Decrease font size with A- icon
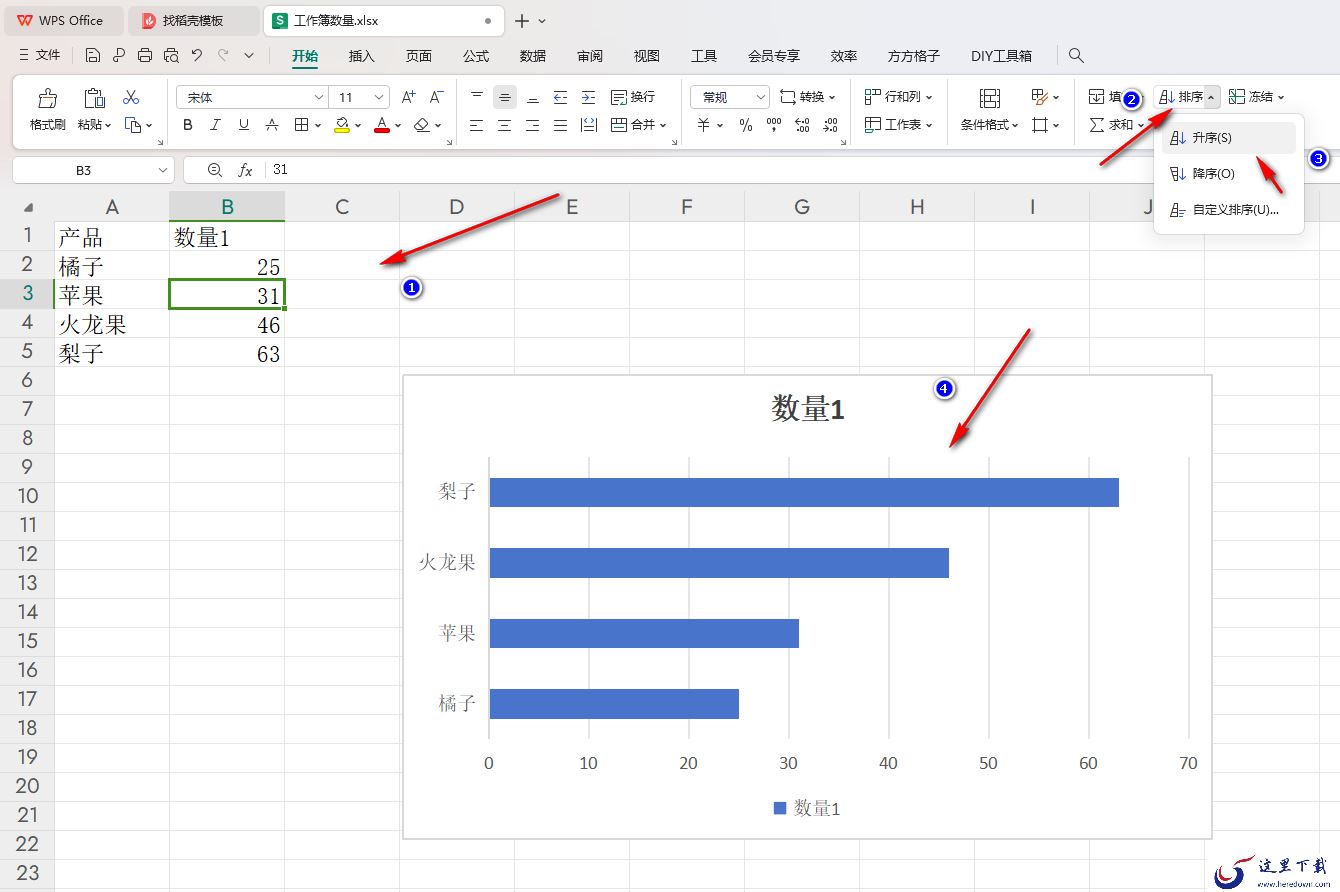The height and width of the screenshot is (892, 1340). 436,97
